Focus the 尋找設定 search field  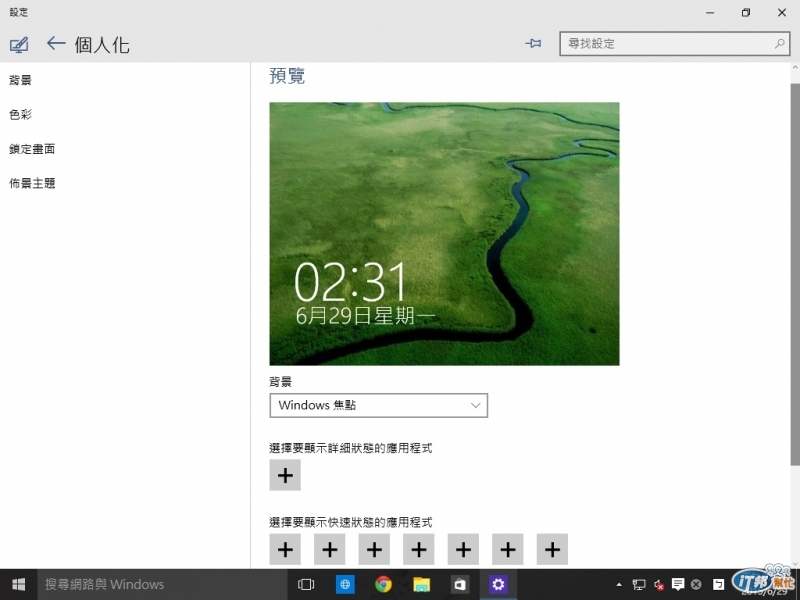coord(674,44)
